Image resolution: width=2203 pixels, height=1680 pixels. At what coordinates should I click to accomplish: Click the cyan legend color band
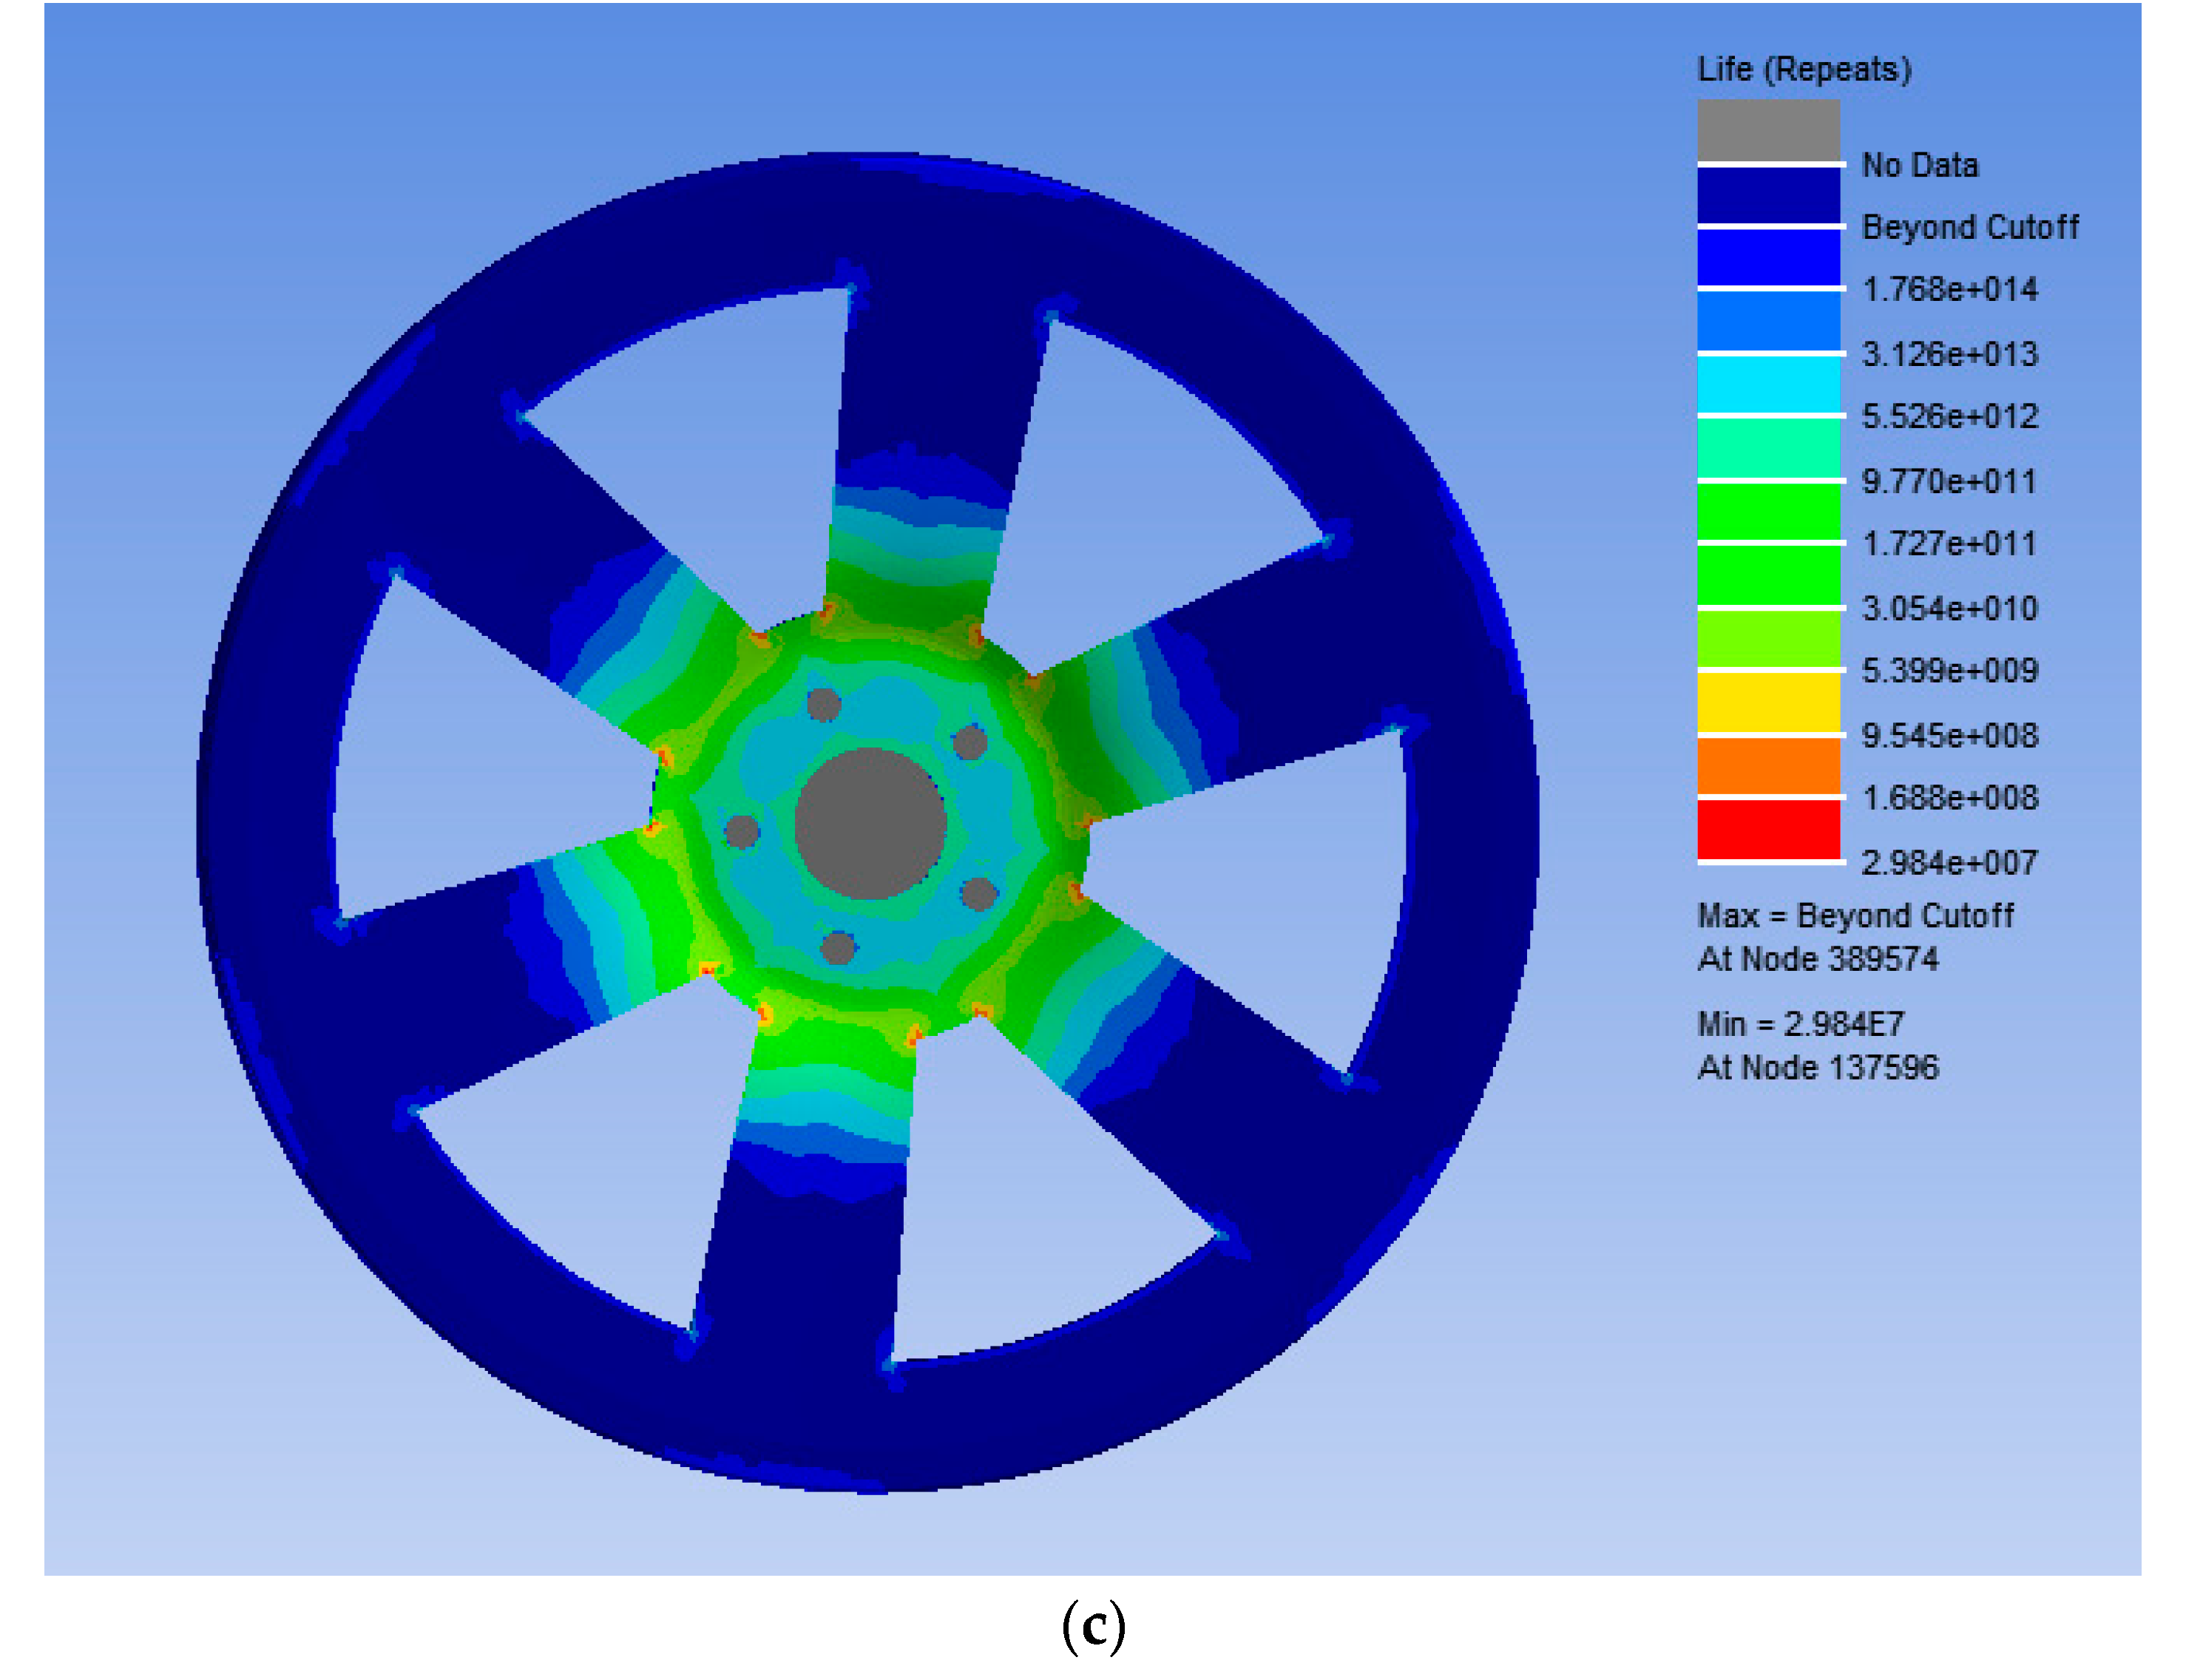(x=1768, y=384)
